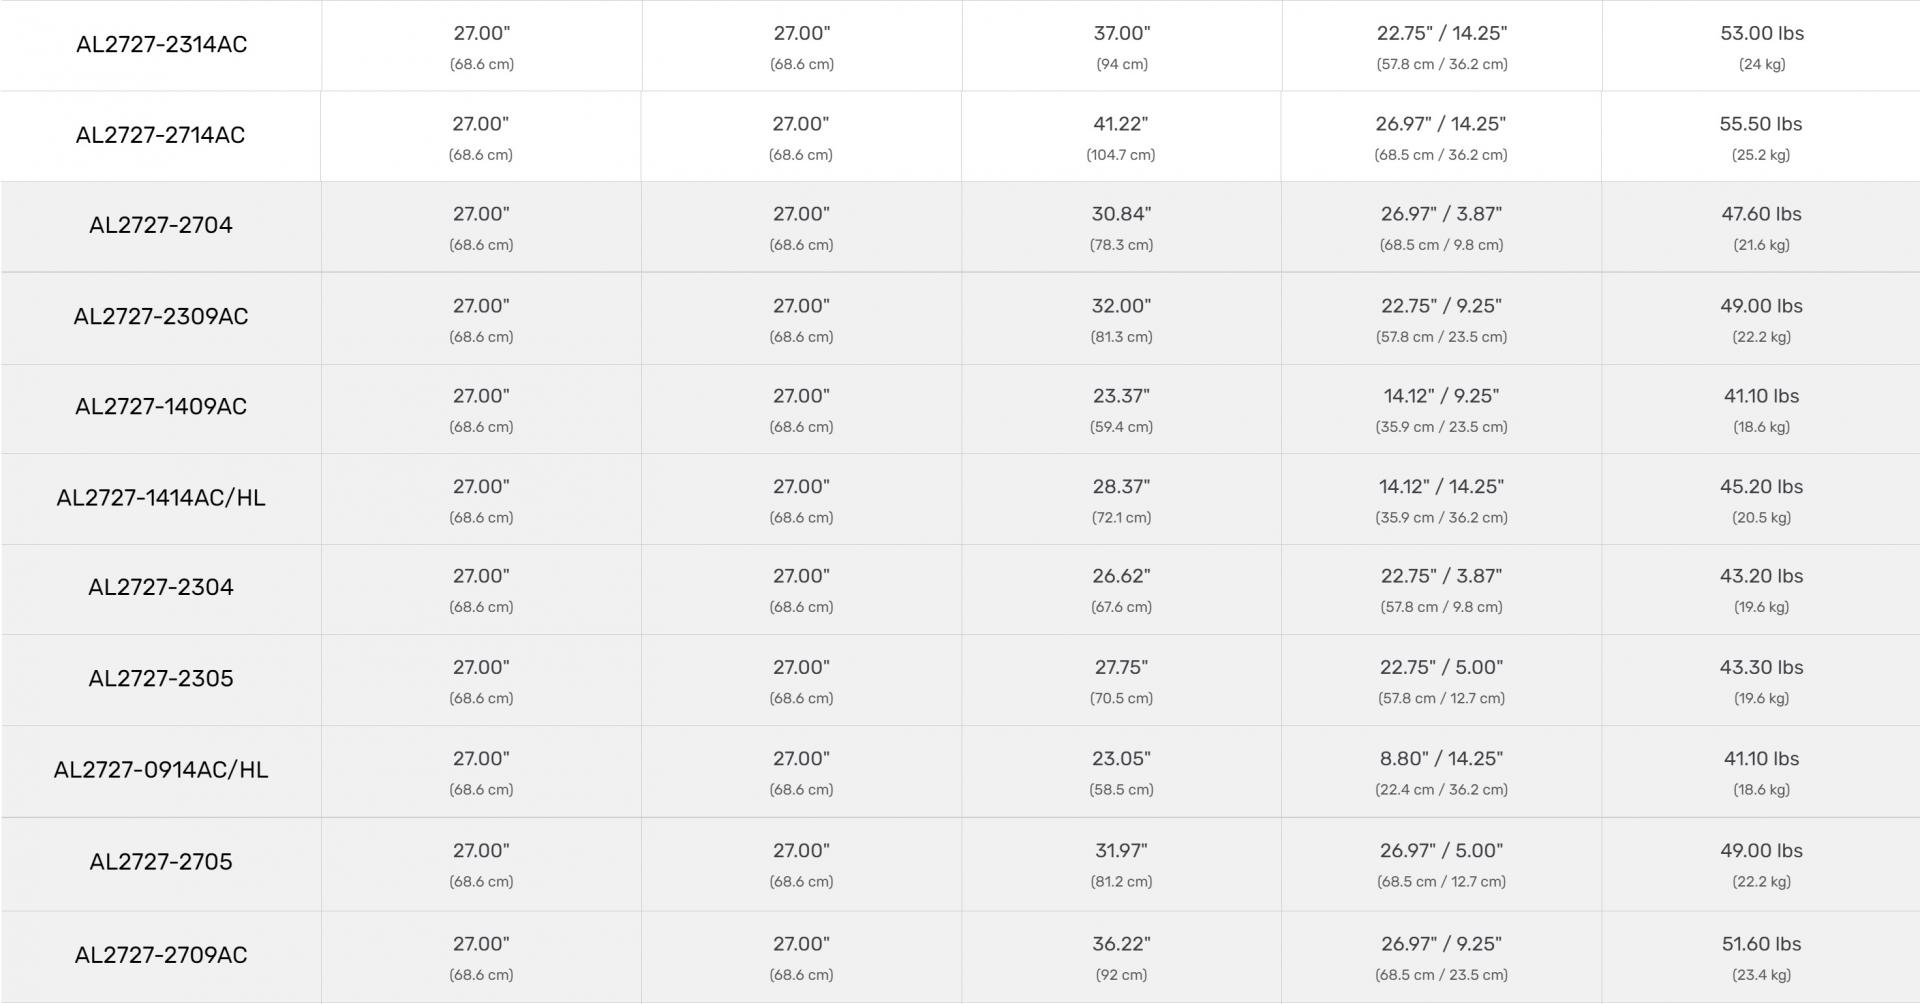Click model number AL2727-2314AC
This screenshot has height=1004, width=1920.
tap(161, 44)
